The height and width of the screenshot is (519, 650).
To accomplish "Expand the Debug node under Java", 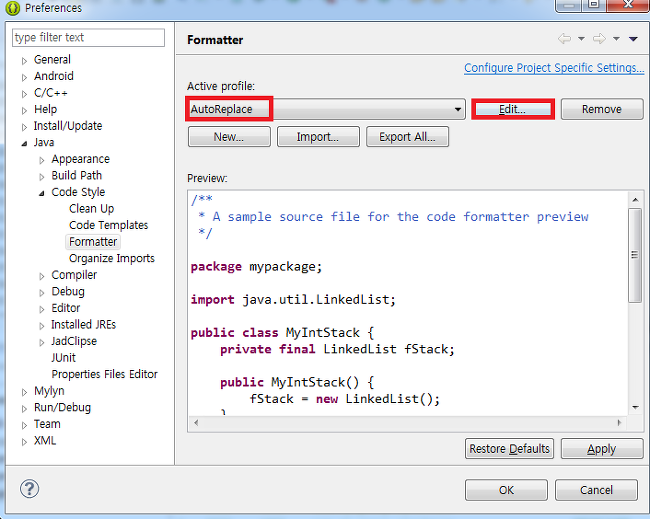I will coord(41,293).
